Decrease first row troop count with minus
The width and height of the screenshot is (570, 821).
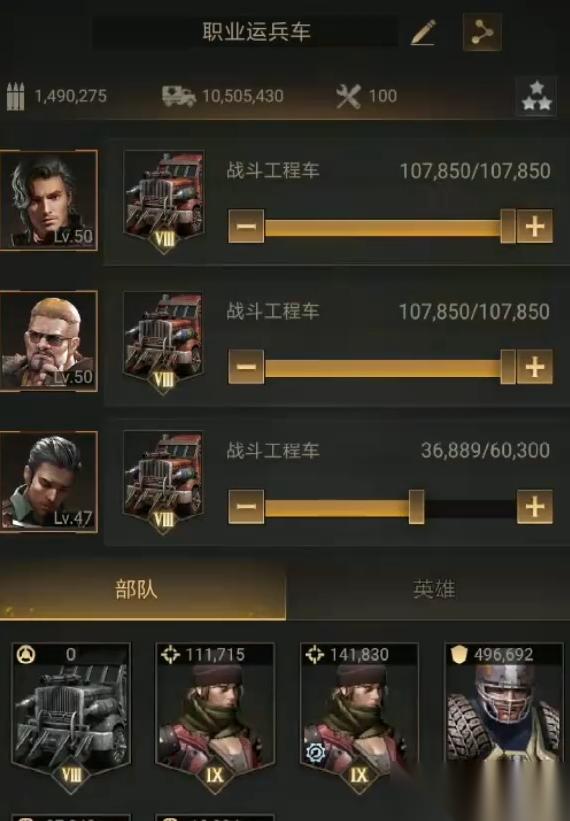click(x=246, y=226)
